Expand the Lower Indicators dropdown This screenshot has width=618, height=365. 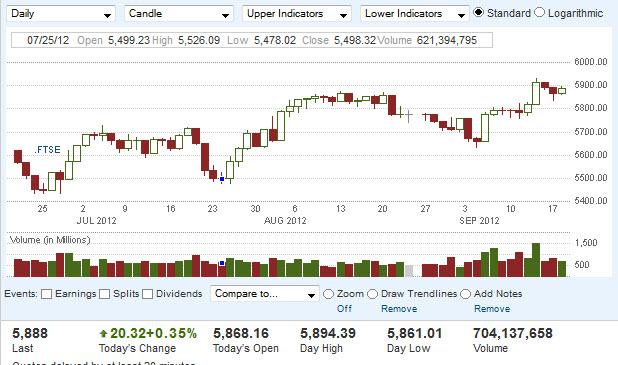coord(415,14)
